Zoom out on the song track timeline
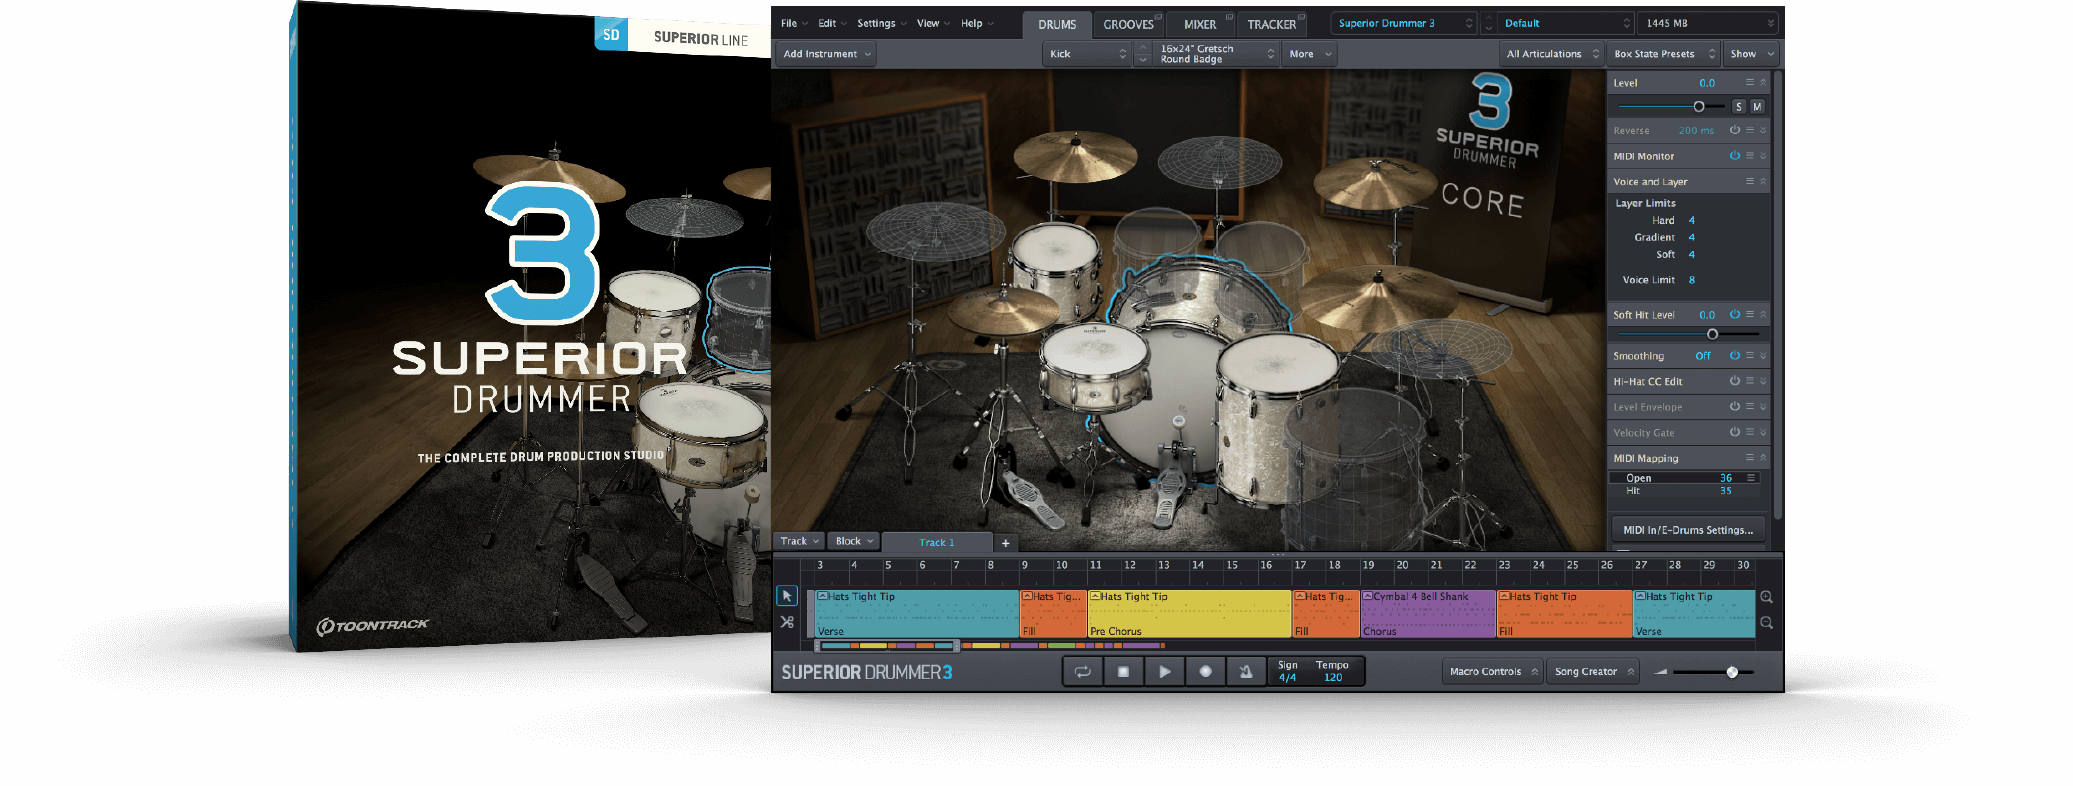2073x786 pixels. [1767, 623]
